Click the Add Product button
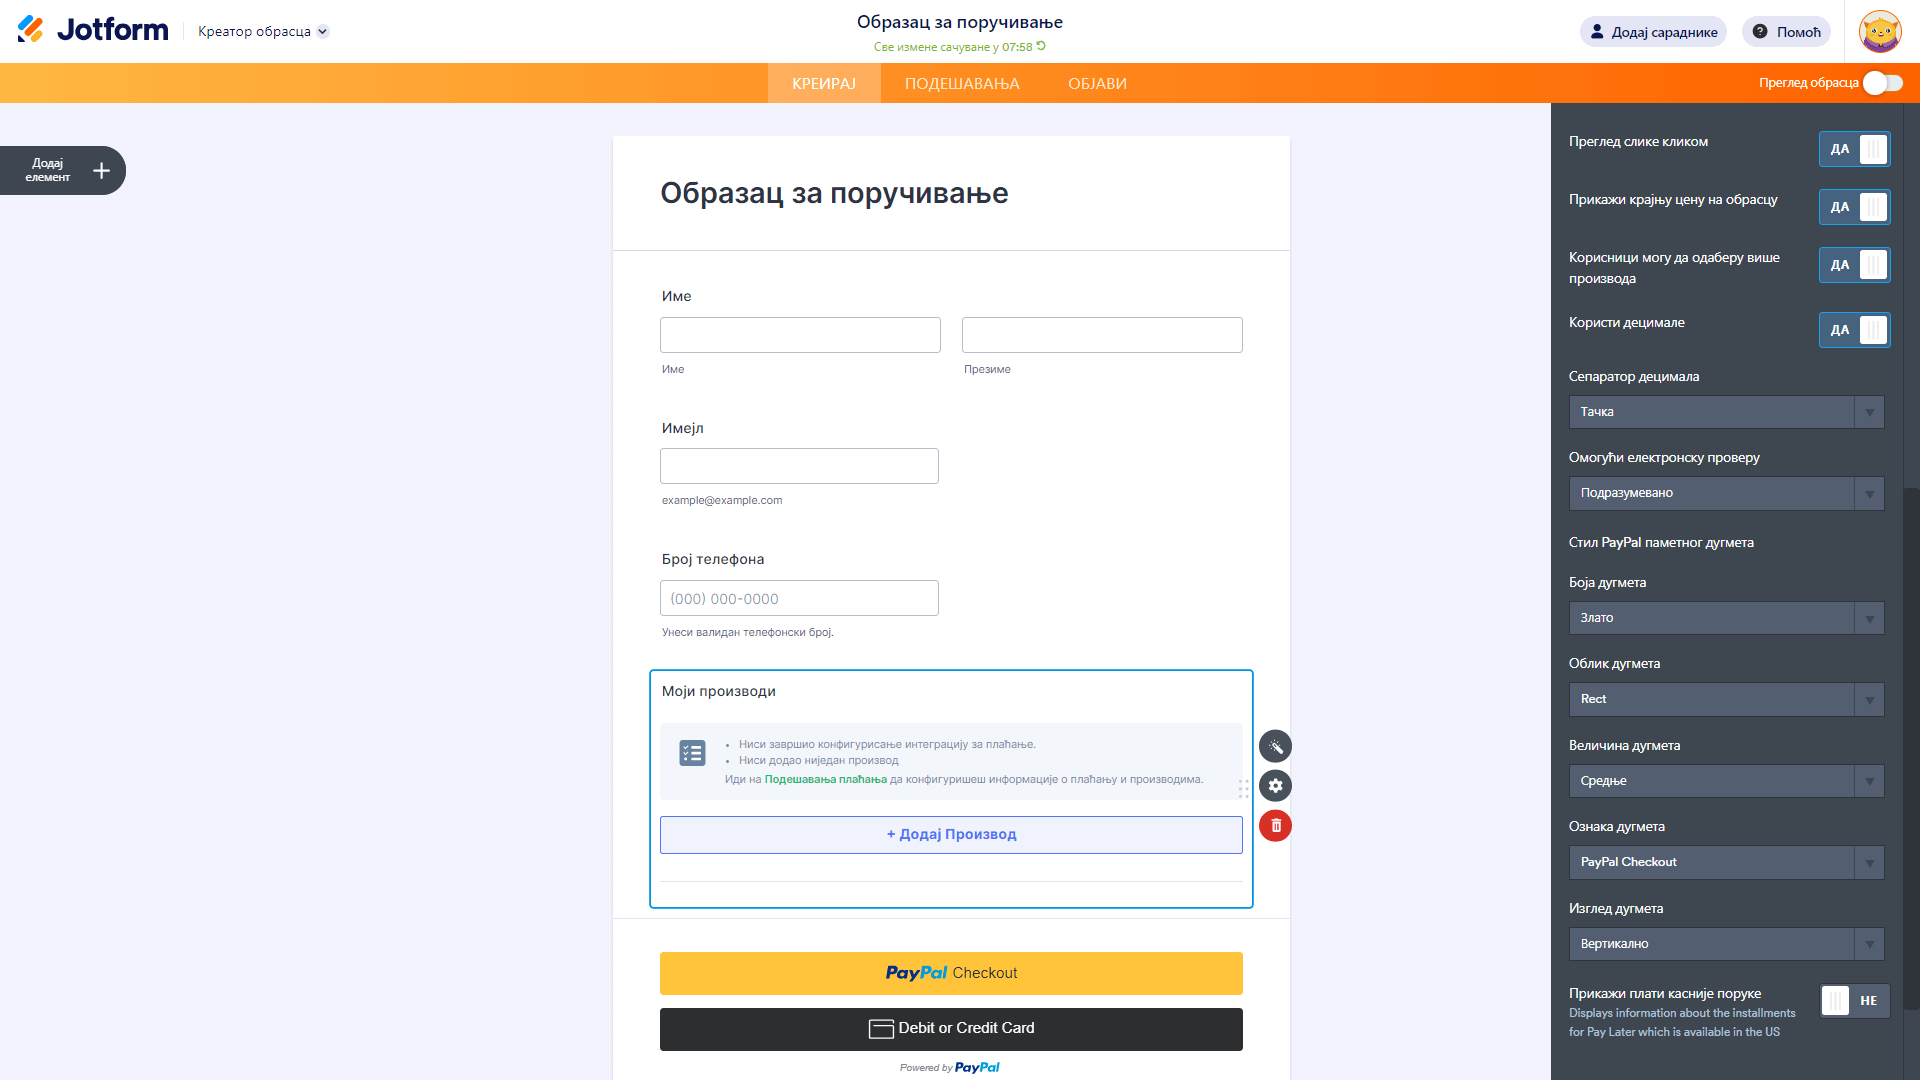The image size is (1920, 1080). click(951, 835)
